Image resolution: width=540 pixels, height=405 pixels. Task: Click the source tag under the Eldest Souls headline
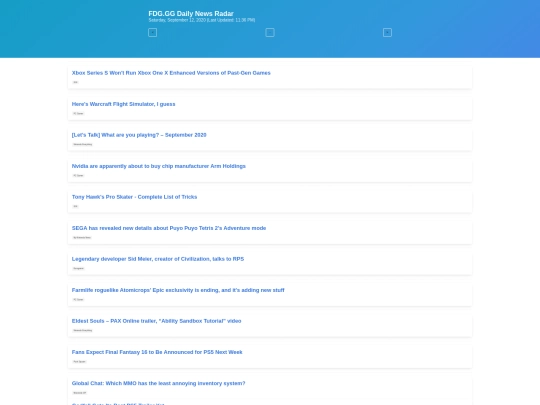(83, 330)
